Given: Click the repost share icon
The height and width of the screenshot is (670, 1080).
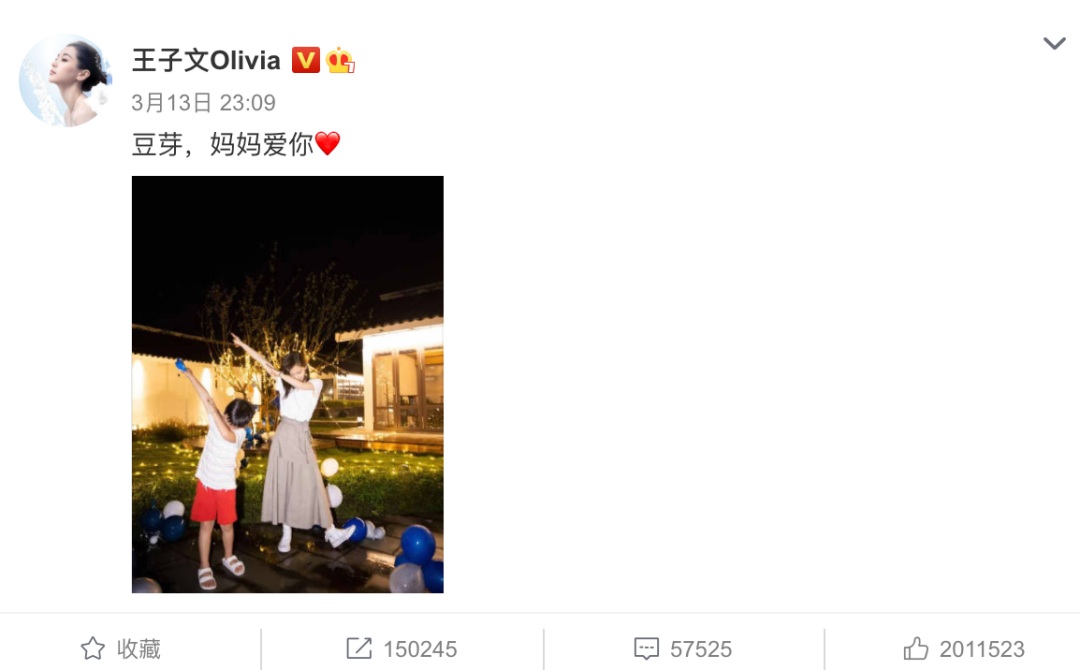Looking at the screenshot, I should (x=359, y=649).
